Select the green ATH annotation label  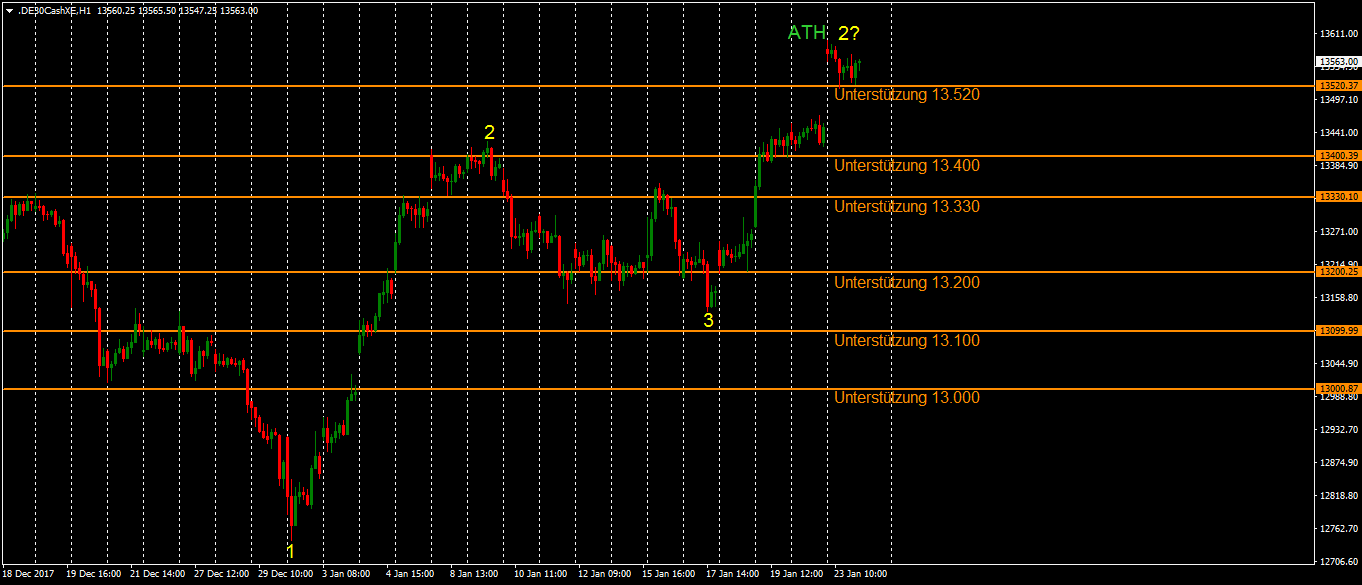click(x=807, y=33)
